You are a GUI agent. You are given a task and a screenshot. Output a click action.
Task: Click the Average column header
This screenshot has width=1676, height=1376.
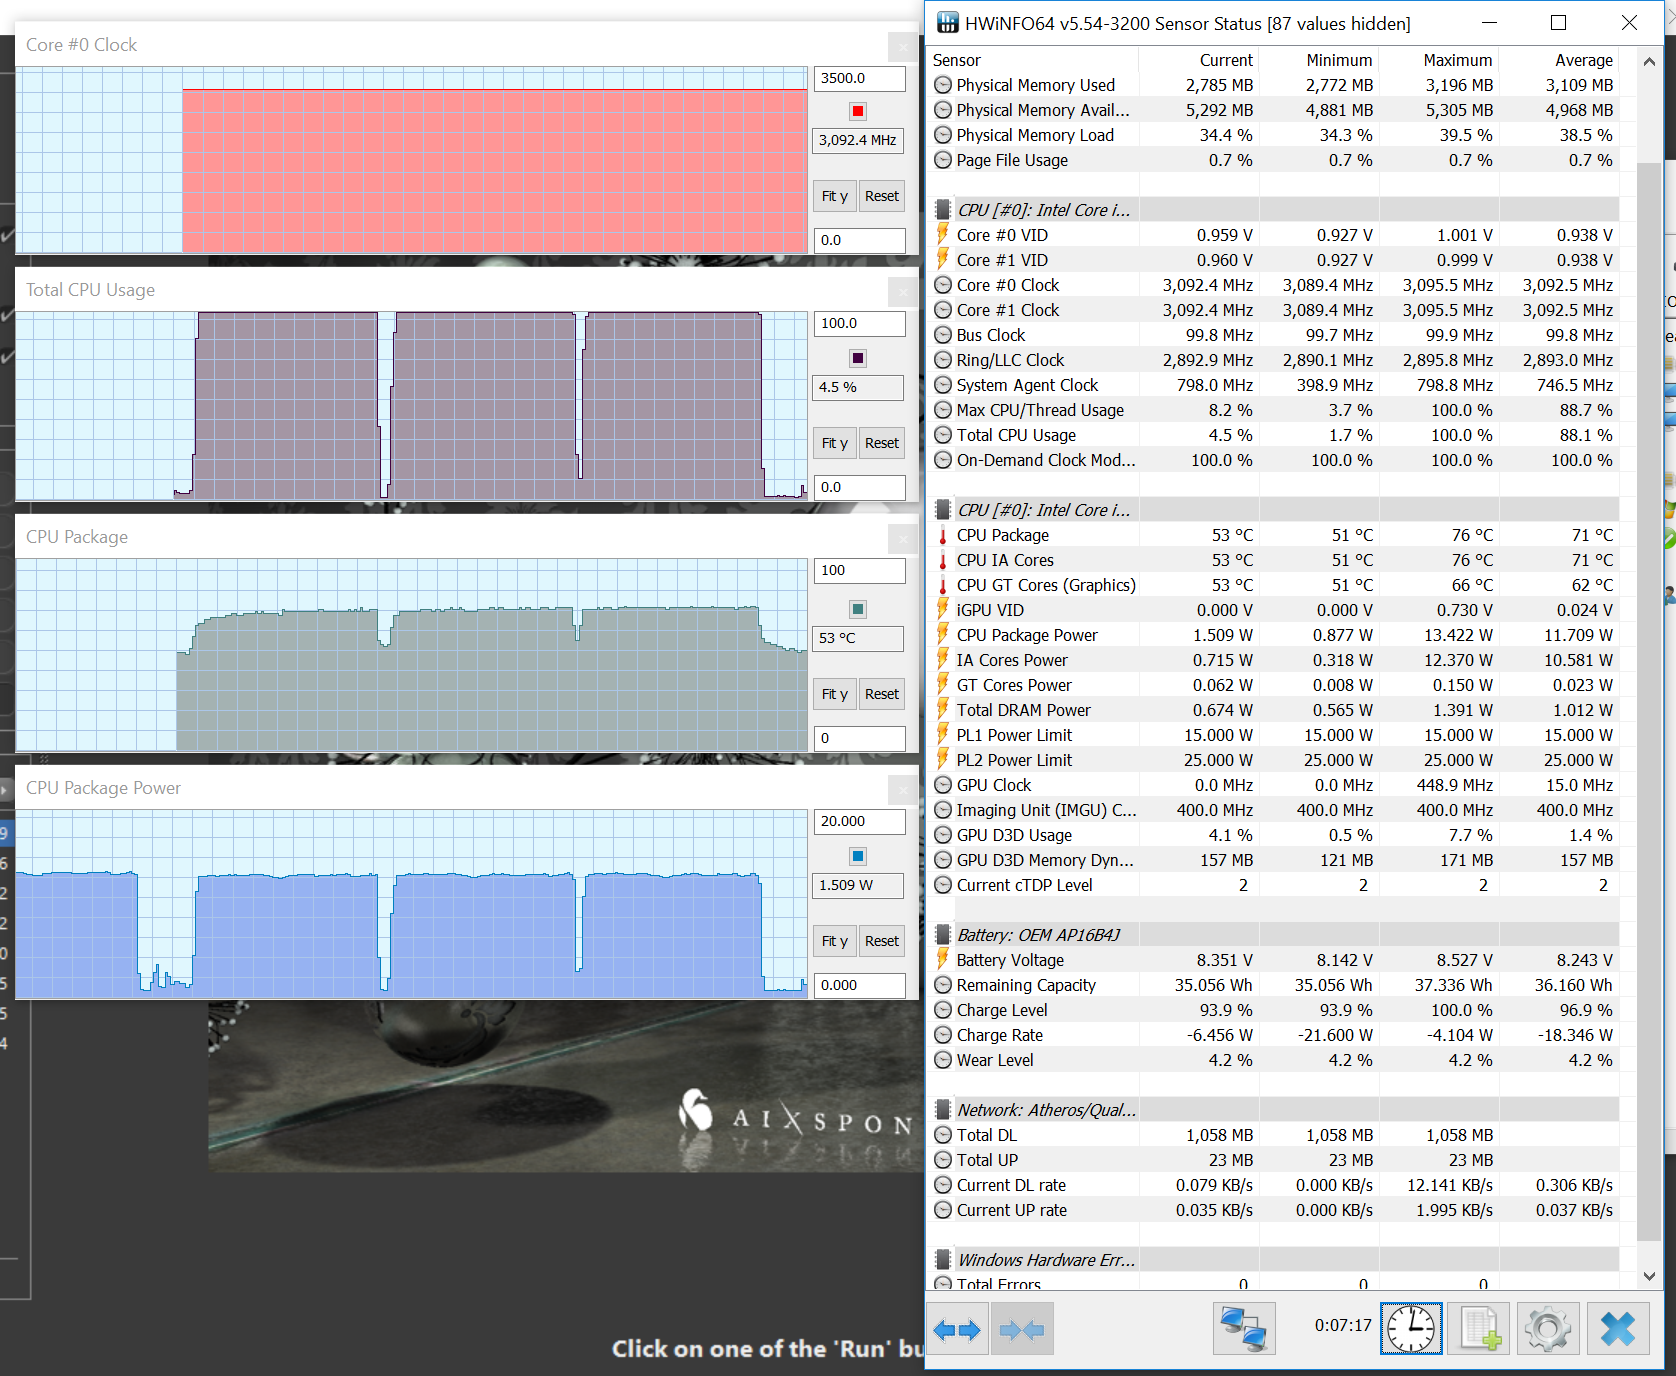click(x=1558, y=60)
